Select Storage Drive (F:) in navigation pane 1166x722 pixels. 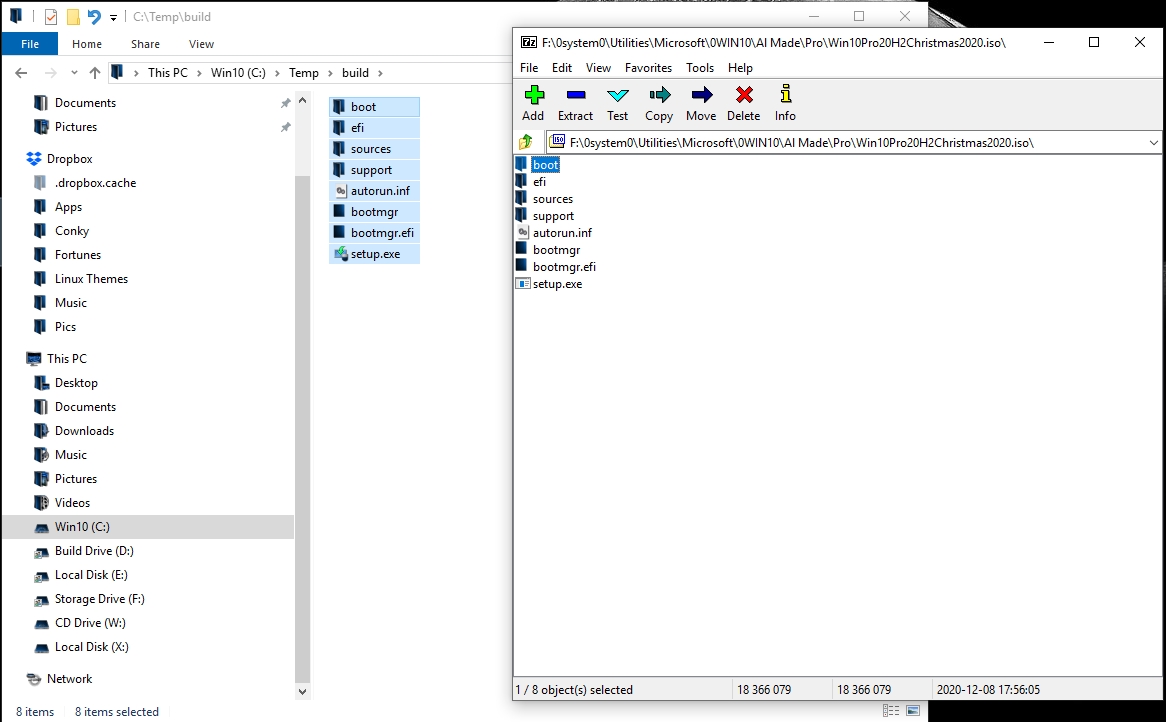pyautogui.click(x=99, y=599)
